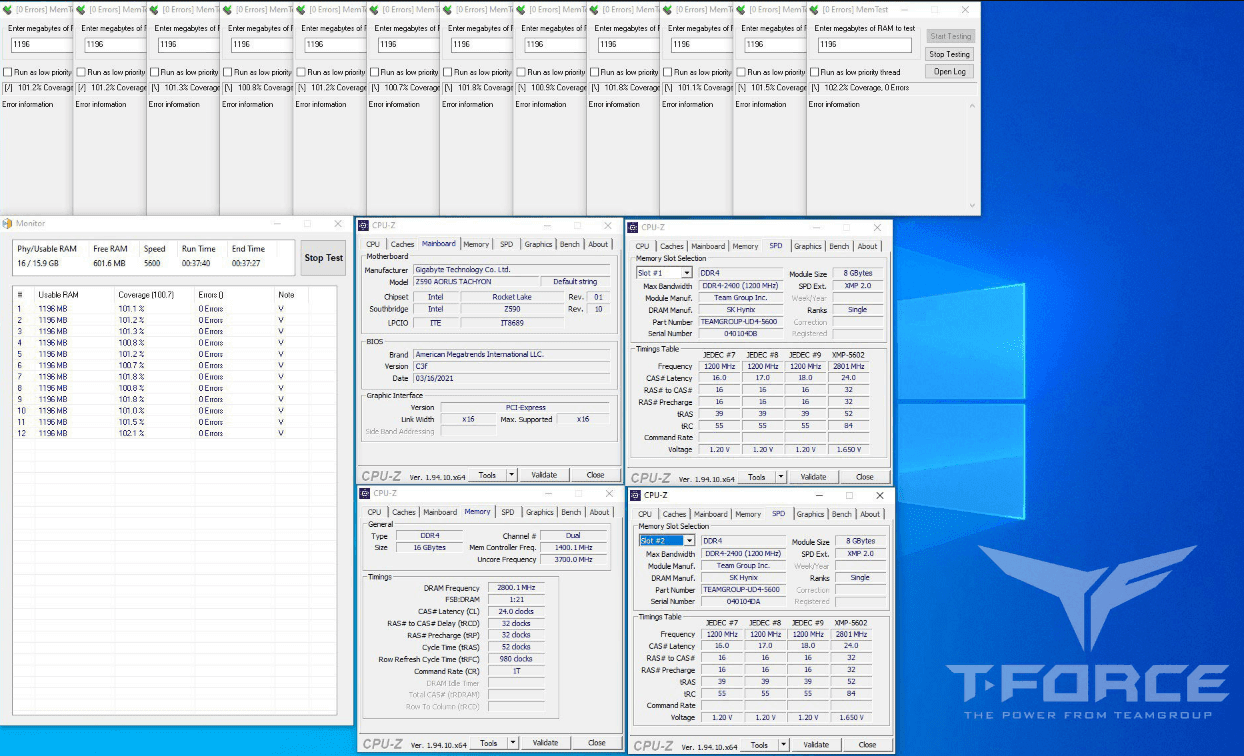
Task: Click the RAM amount field in the 102.2% MemTest
Action: [x=865, y=45]
